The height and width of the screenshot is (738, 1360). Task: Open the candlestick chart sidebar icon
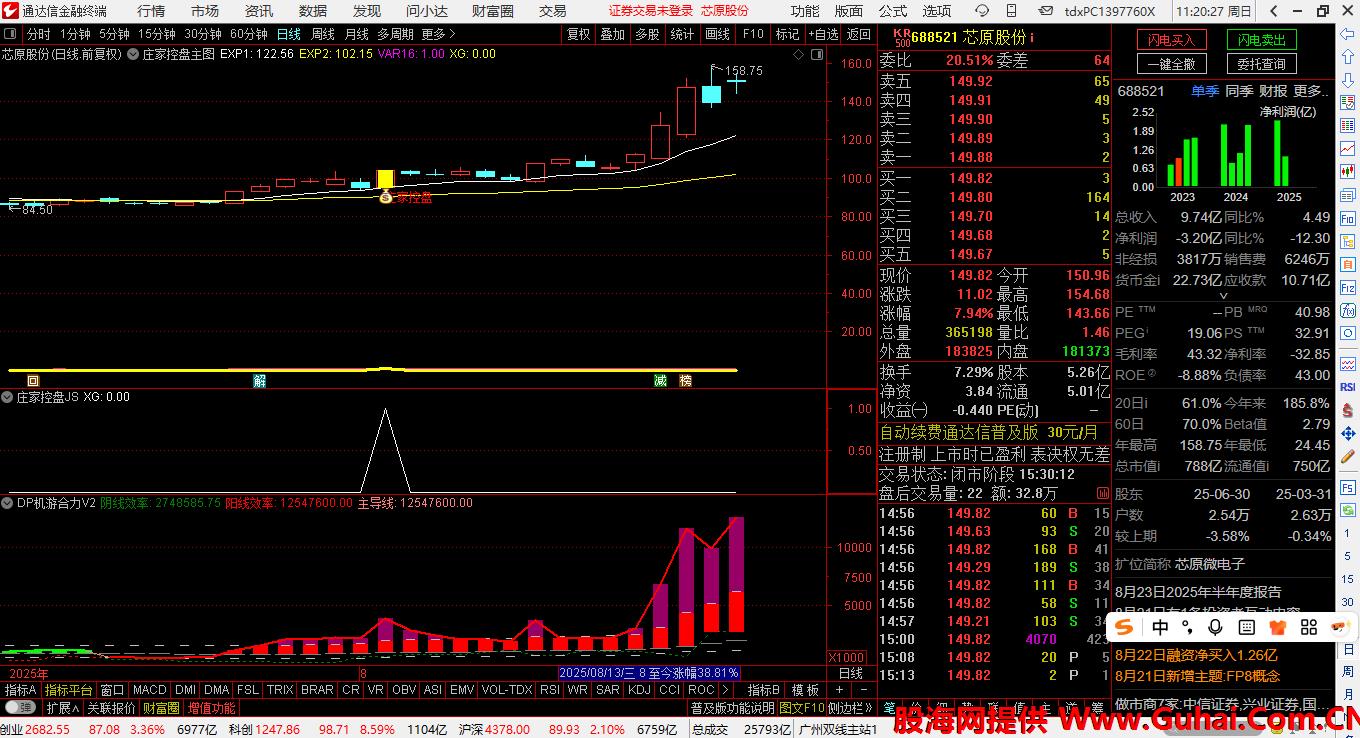pos(1347,172)
